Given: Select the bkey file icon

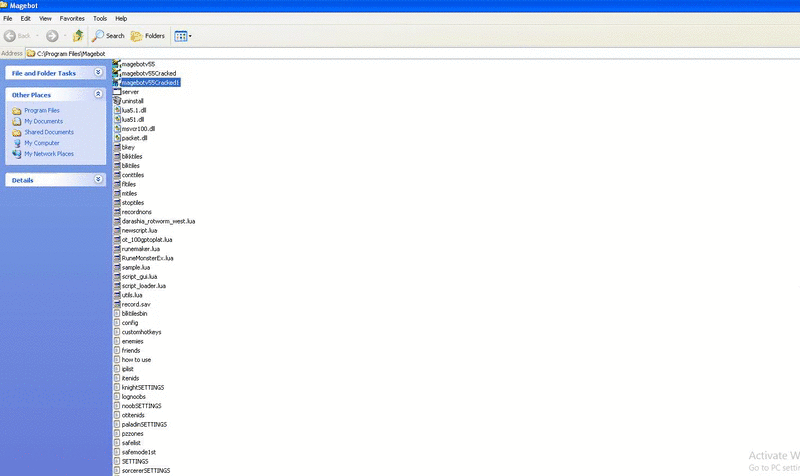Looking at the screenshot, I should 117,147.
